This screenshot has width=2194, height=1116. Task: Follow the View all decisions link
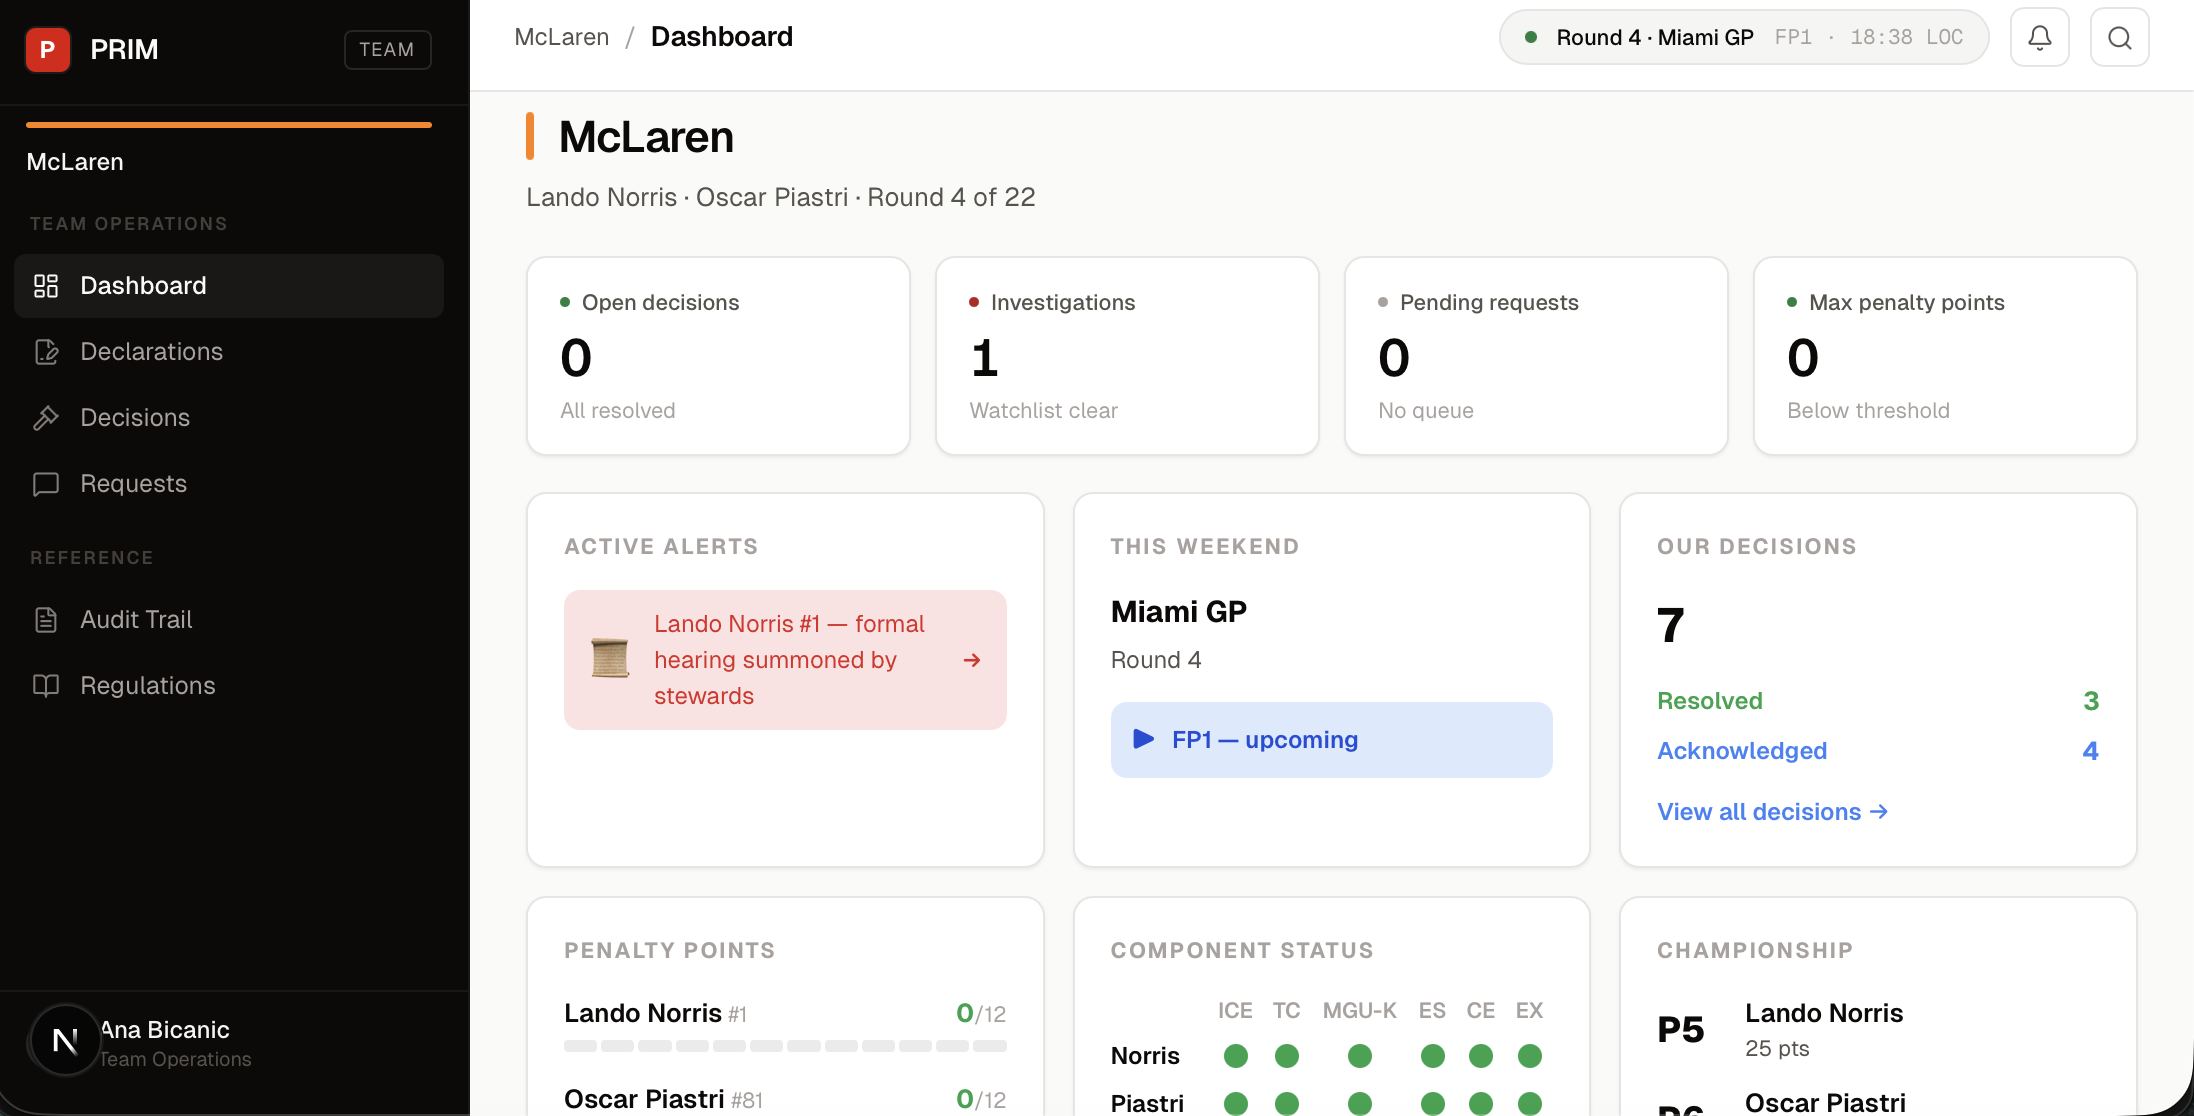[1760, 811]
